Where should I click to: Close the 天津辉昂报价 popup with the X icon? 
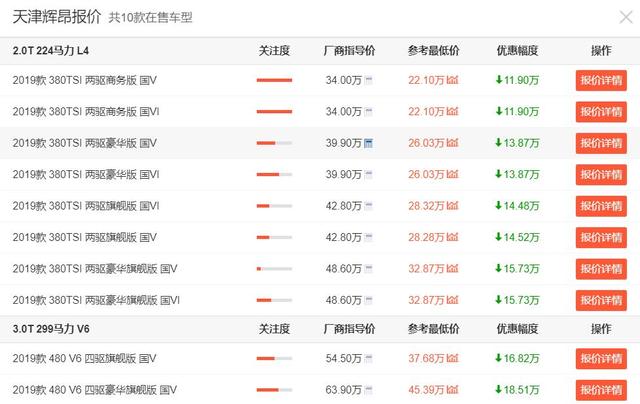626,18
